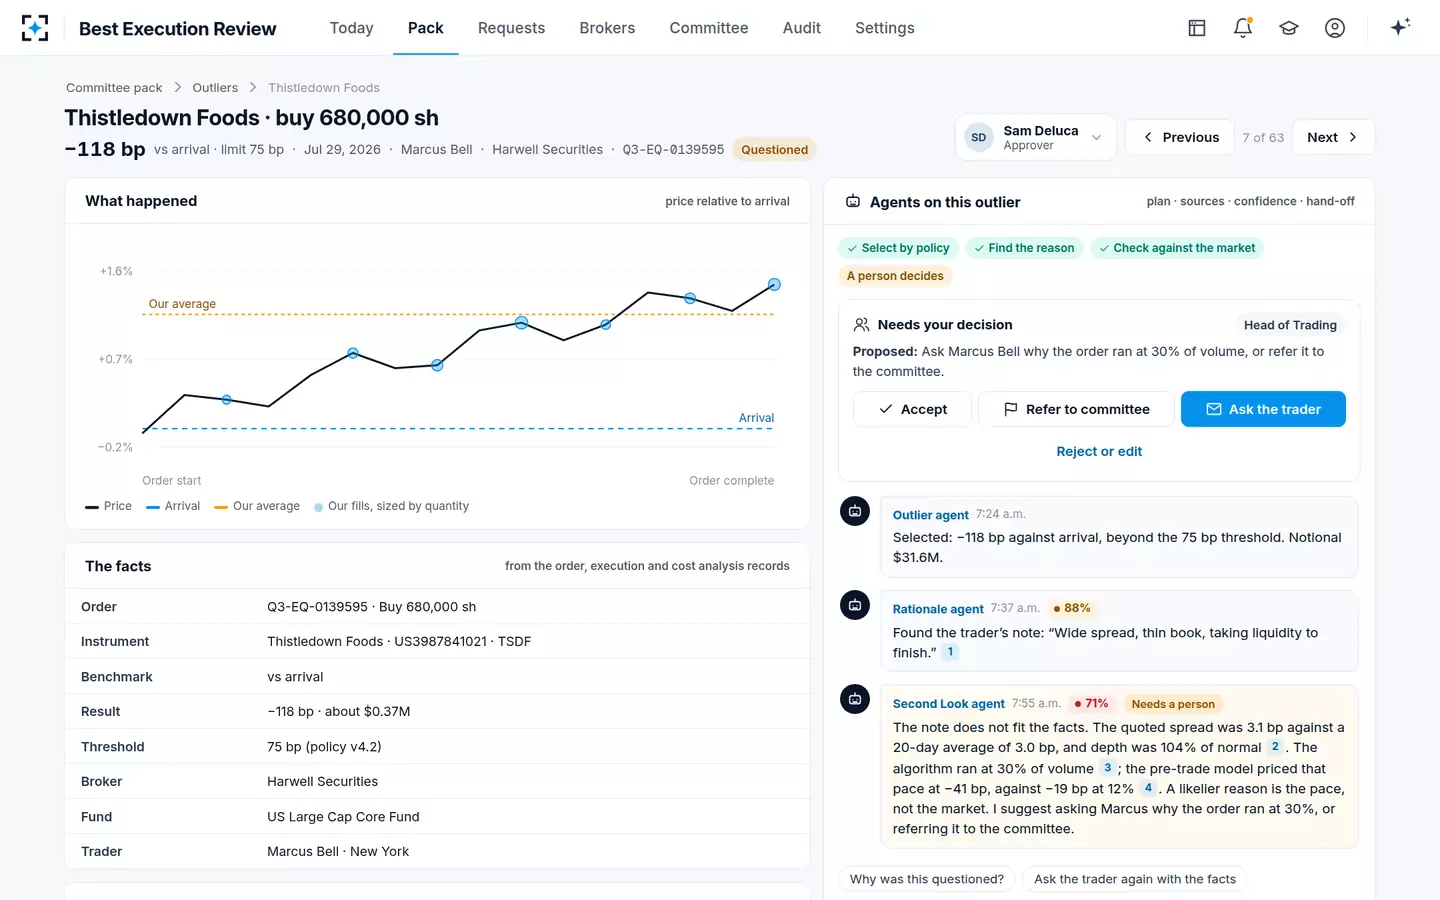The width and height of the screenshot is (1440, 900).
Task: Click the Rationale agent avatar icon
Action: 855,605
